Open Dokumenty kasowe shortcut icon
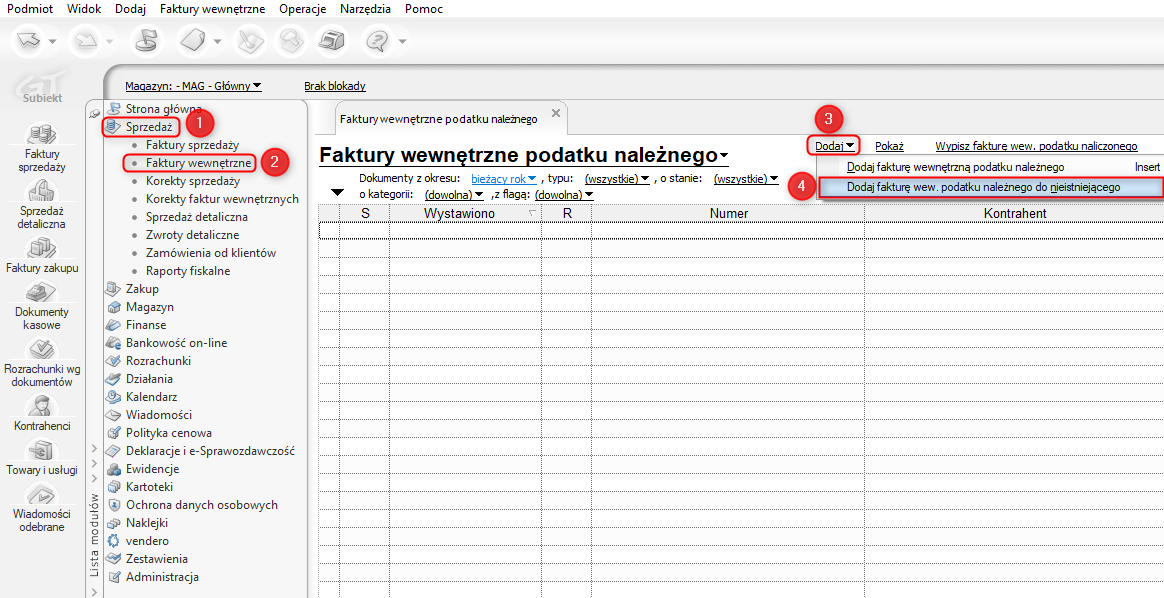The width and height of the screenshot is (1164, 598). point(42,306)
